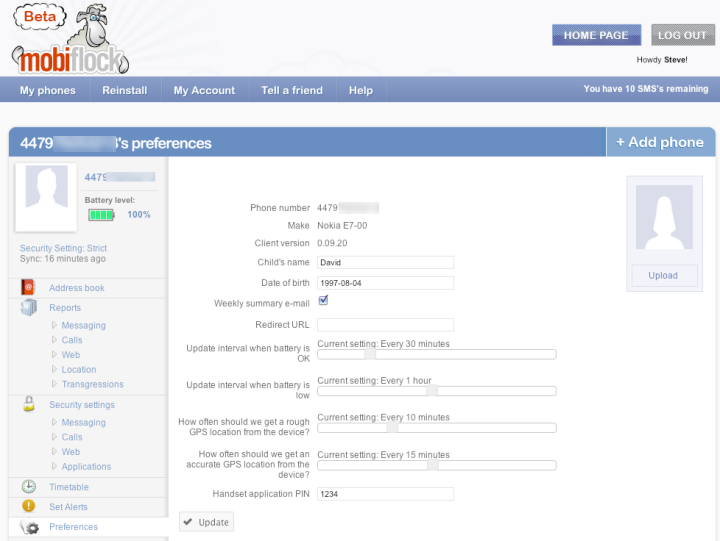Click Security Setting: Strict link
Screen dimensions: 720x541
[63, 248]
